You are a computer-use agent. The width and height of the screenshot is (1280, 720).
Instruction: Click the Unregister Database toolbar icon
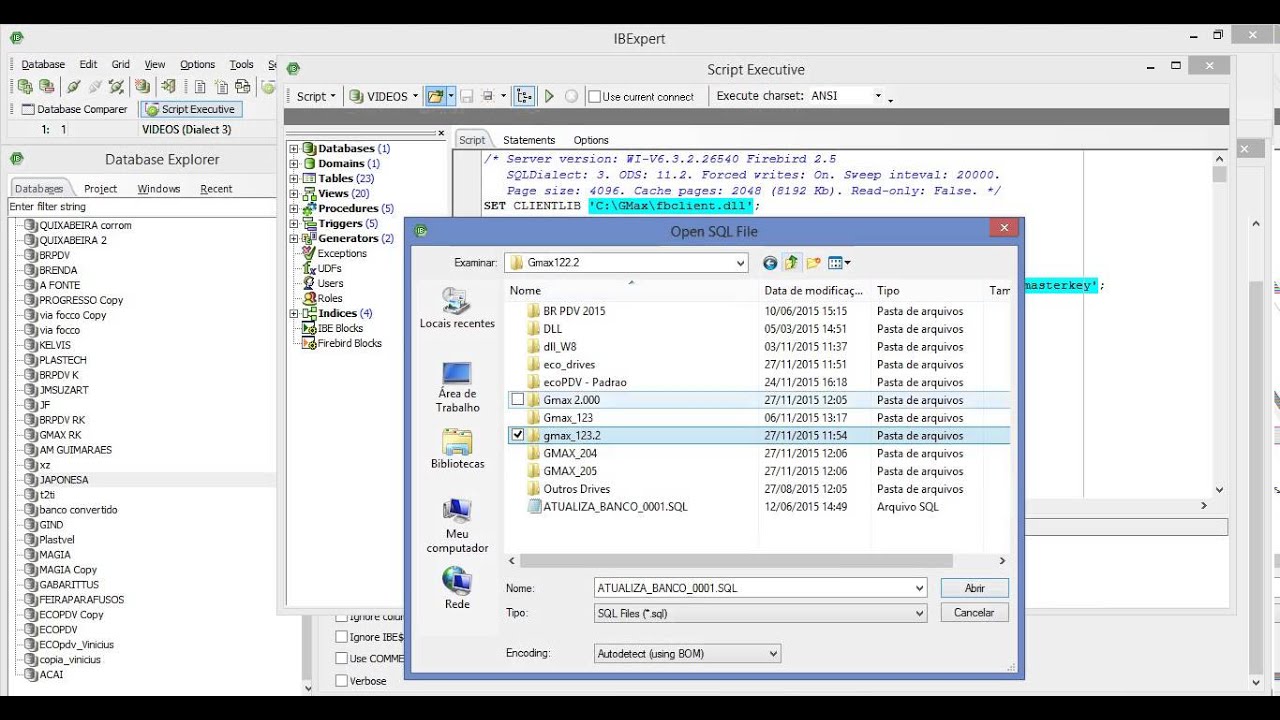(46, 87)
